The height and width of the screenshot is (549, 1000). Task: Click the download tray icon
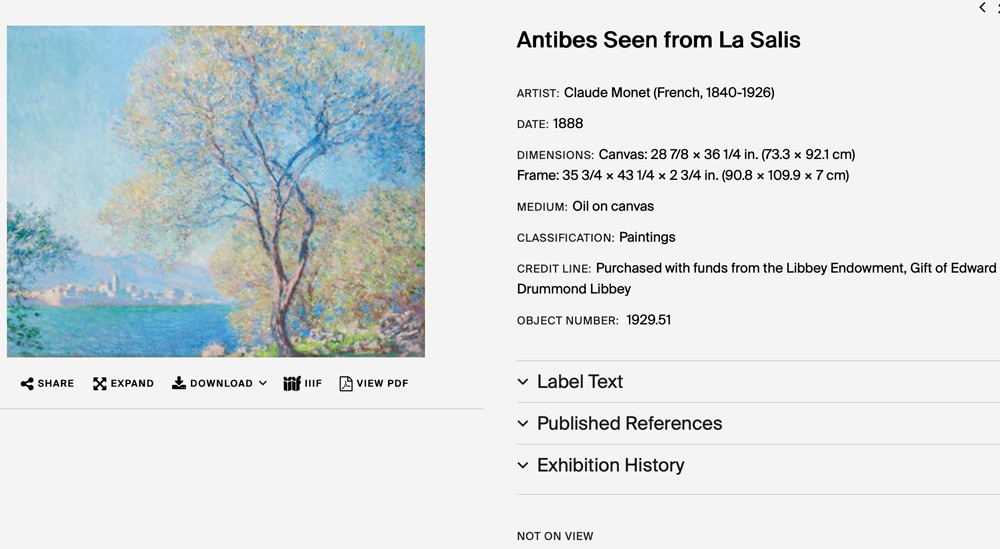coord(179,383)
